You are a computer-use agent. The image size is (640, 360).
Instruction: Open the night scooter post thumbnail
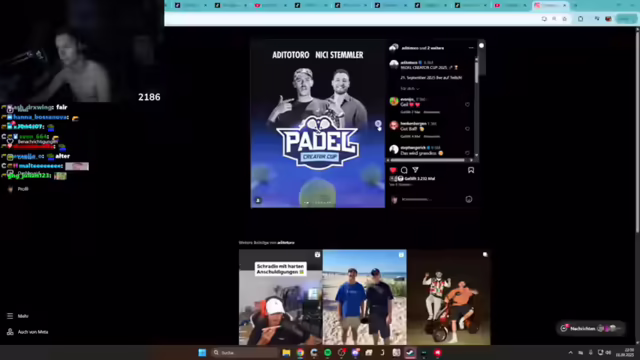[x=449, y=297]
